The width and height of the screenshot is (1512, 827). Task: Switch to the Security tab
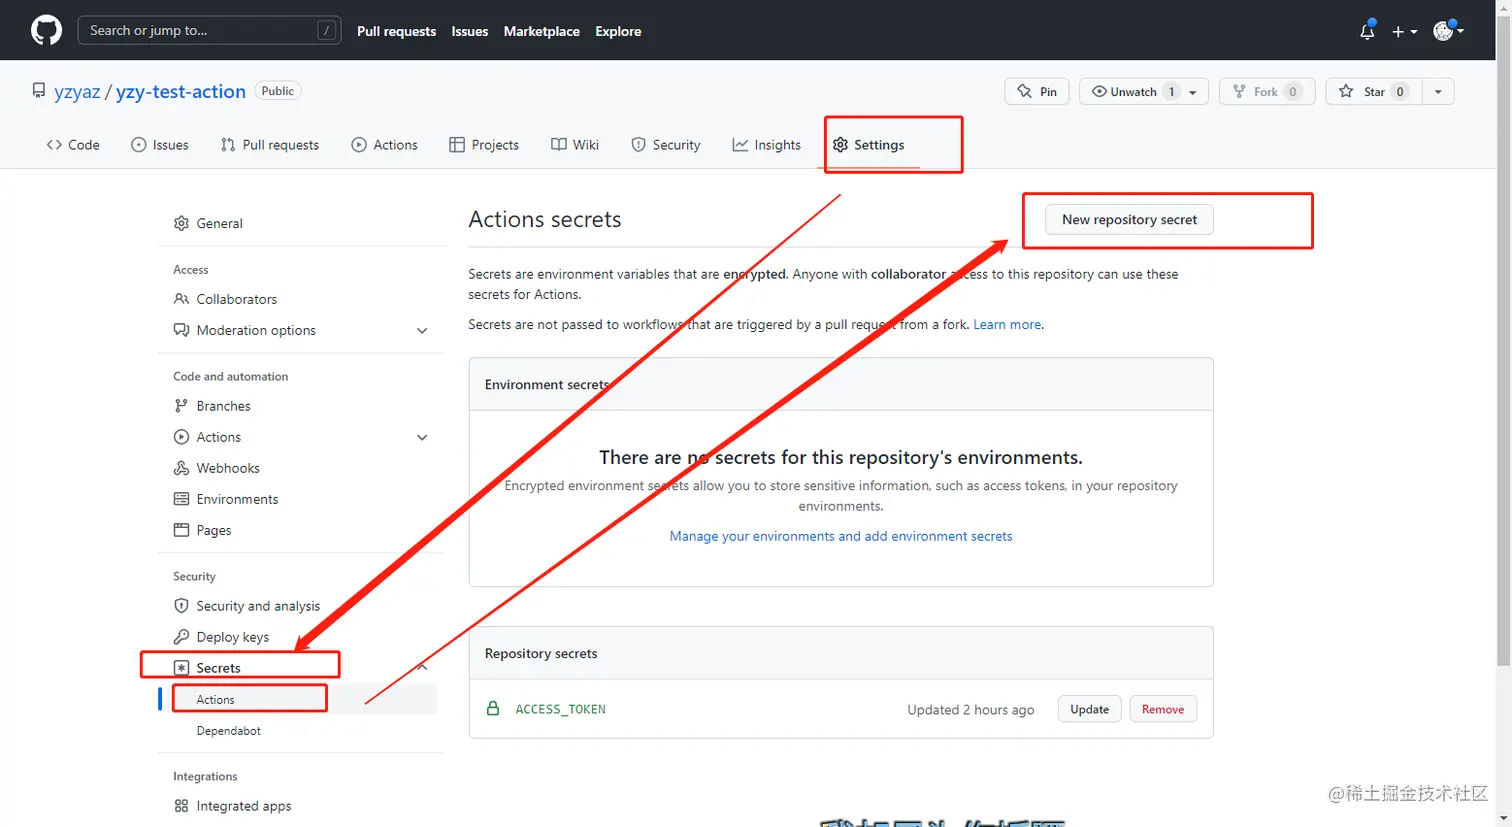tap(666, 145)
